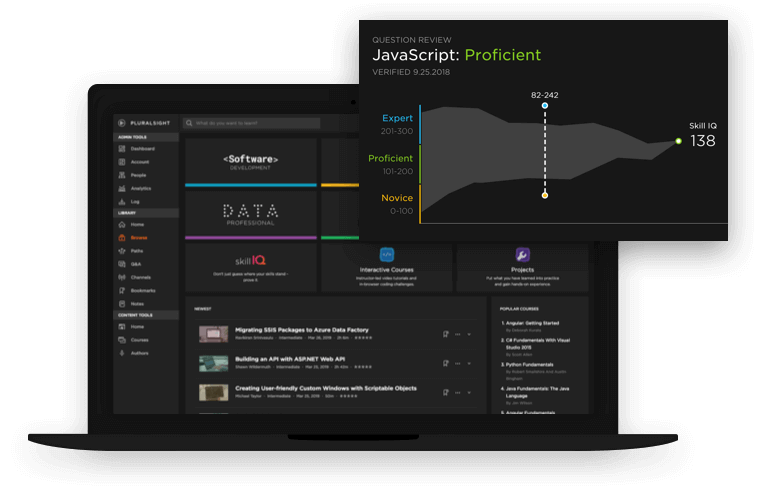Bookmark the Migrating SSIS Packages course

[x=445, y=334]
